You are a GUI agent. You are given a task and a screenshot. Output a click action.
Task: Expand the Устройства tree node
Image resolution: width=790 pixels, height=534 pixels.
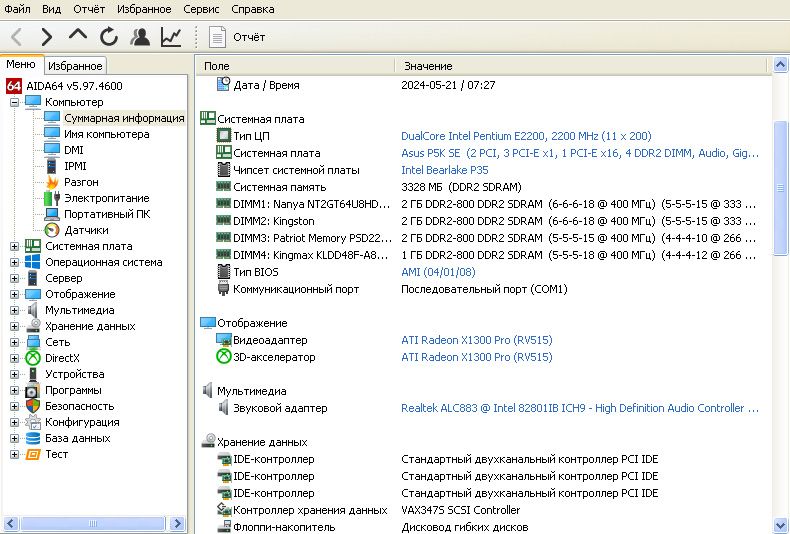[15, 374]
